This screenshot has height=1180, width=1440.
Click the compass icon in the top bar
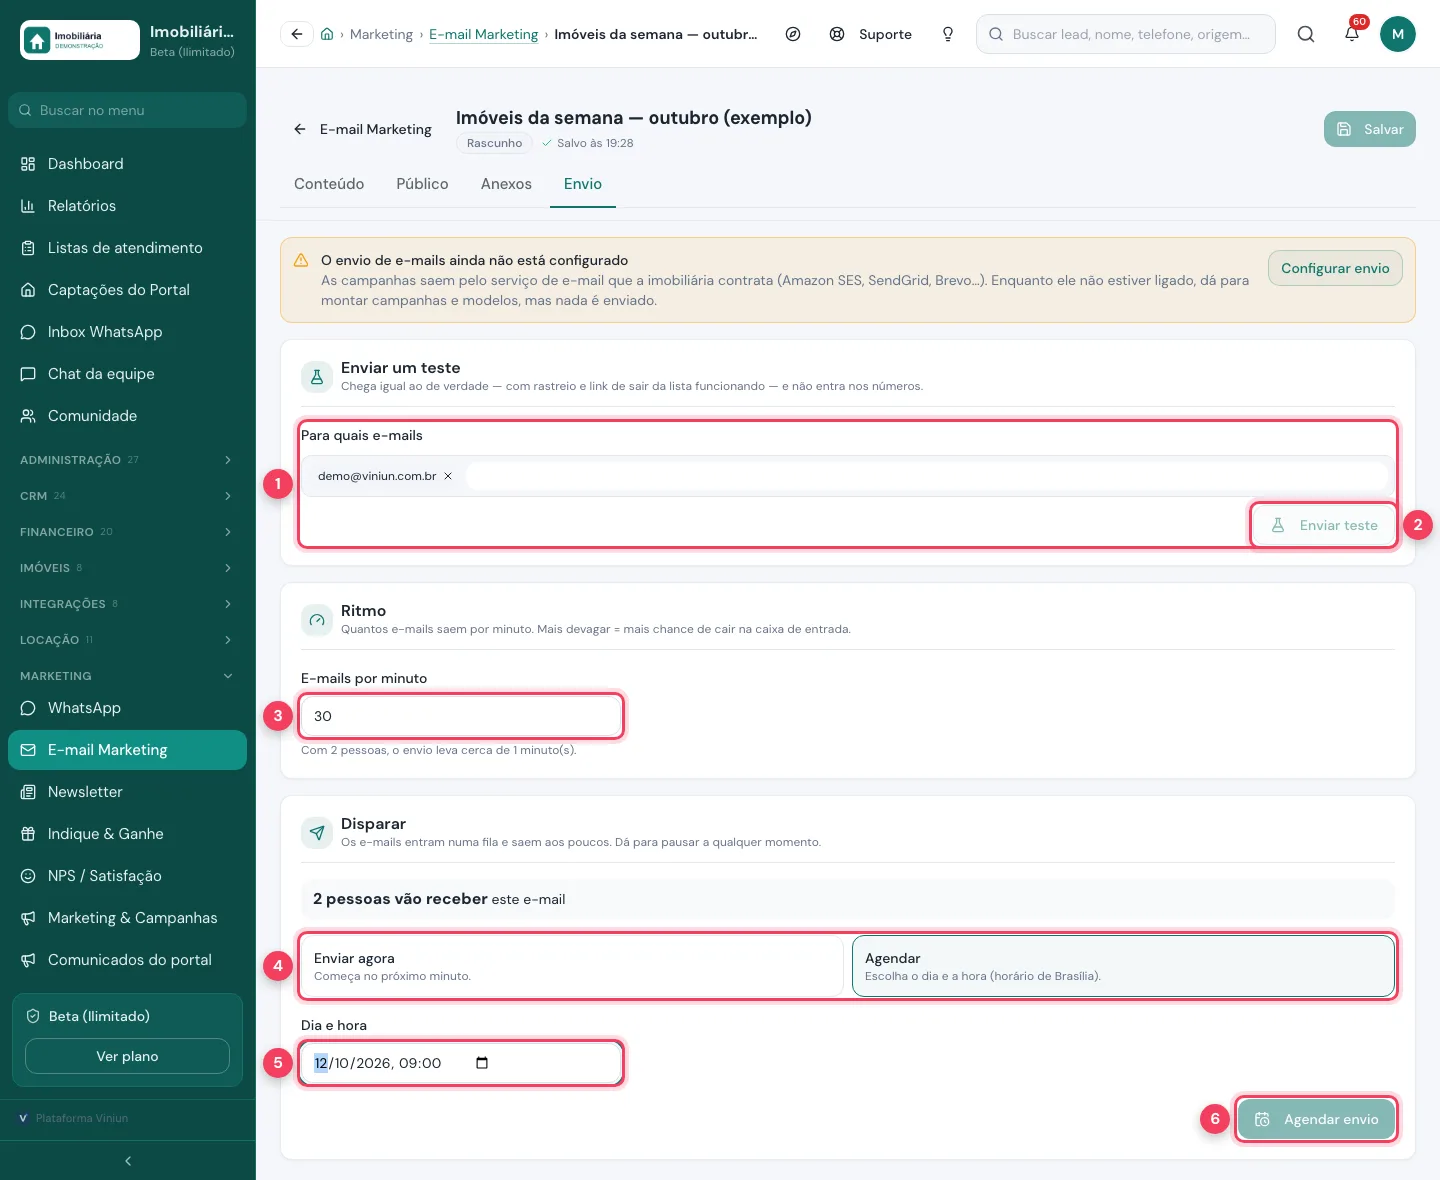click(x=793, y=34)
